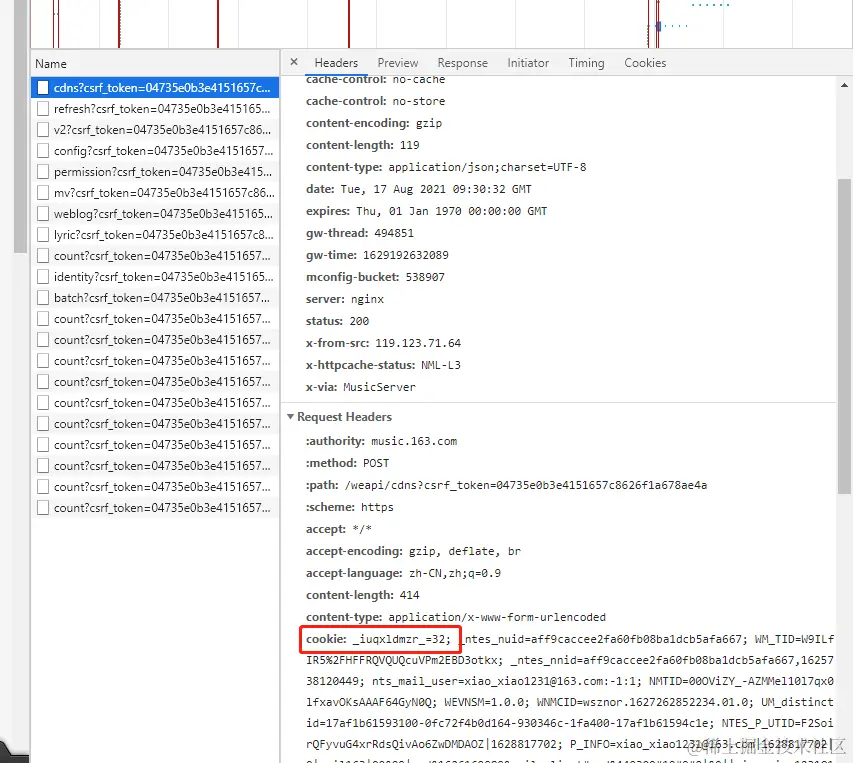Click the :path value /weapi/cdns
The width and height of the screenshot is (853, 763).
tap(526, 485)
